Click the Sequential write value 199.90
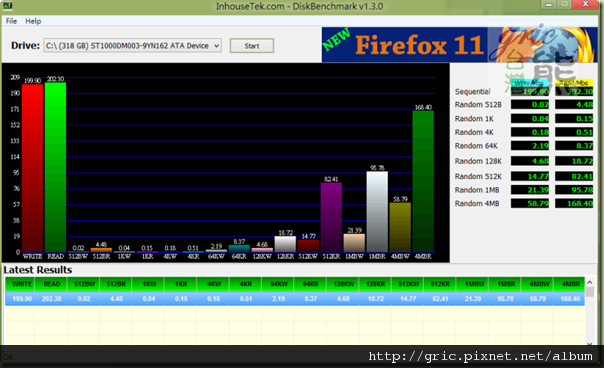This screenshot has width=604, height=368. [530, 92]
